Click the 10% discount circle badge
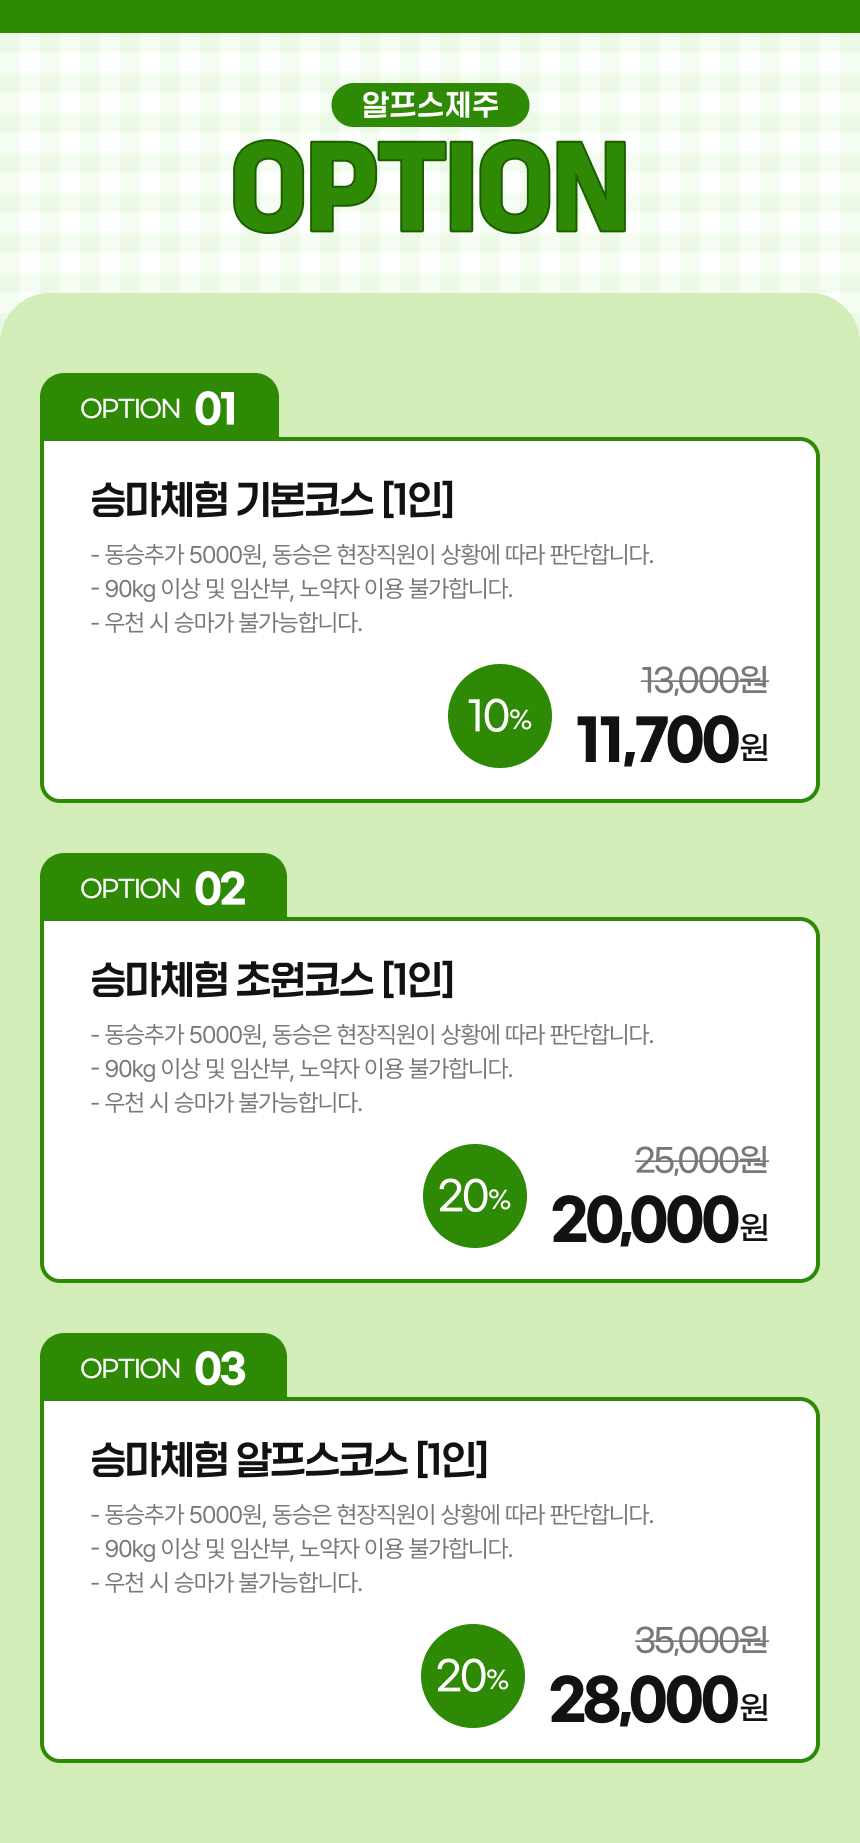860x1843 pixels. pos(500,716)
